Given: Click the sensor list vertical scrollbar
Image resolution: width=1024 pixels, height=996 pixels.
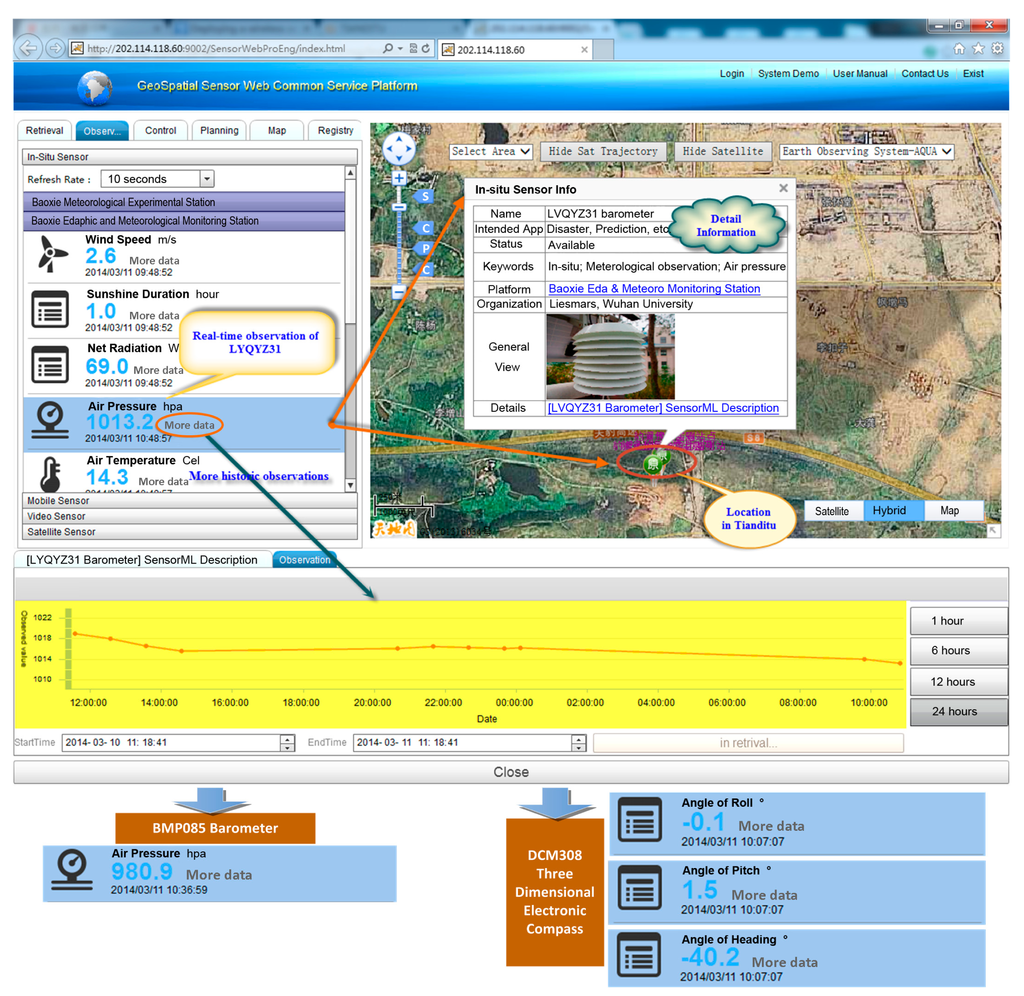Looking at the screenshot, I should tap(351, 329).
